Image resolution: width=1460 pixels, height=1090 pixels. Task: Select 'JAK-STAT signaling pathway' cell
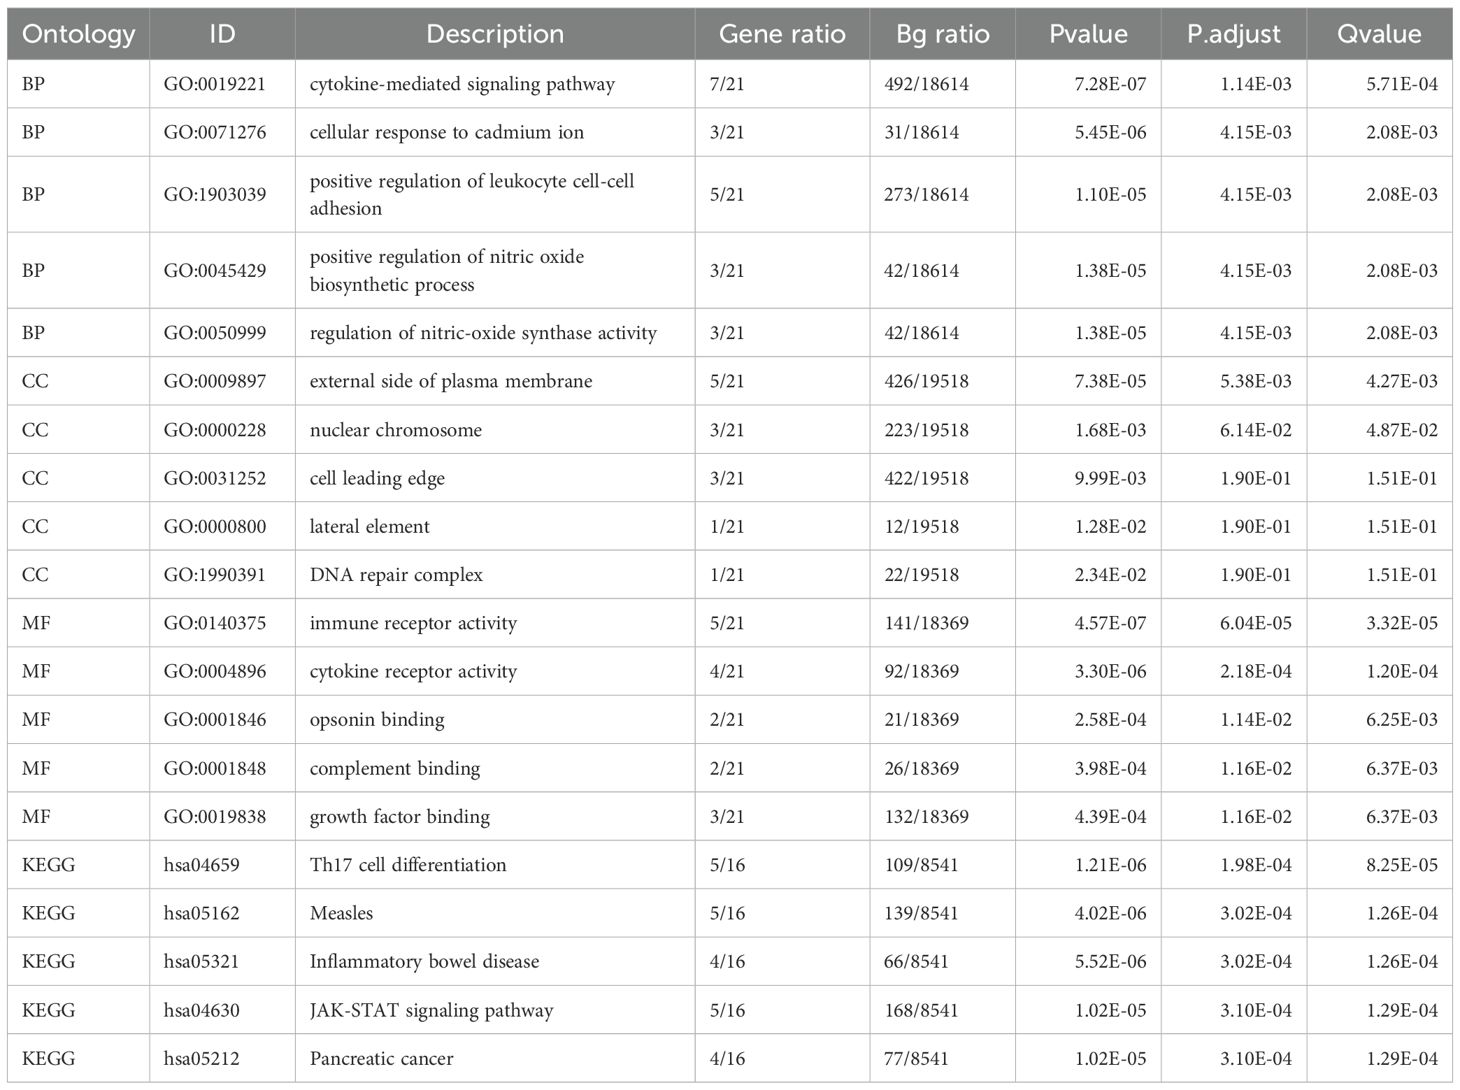point(431,1010)
